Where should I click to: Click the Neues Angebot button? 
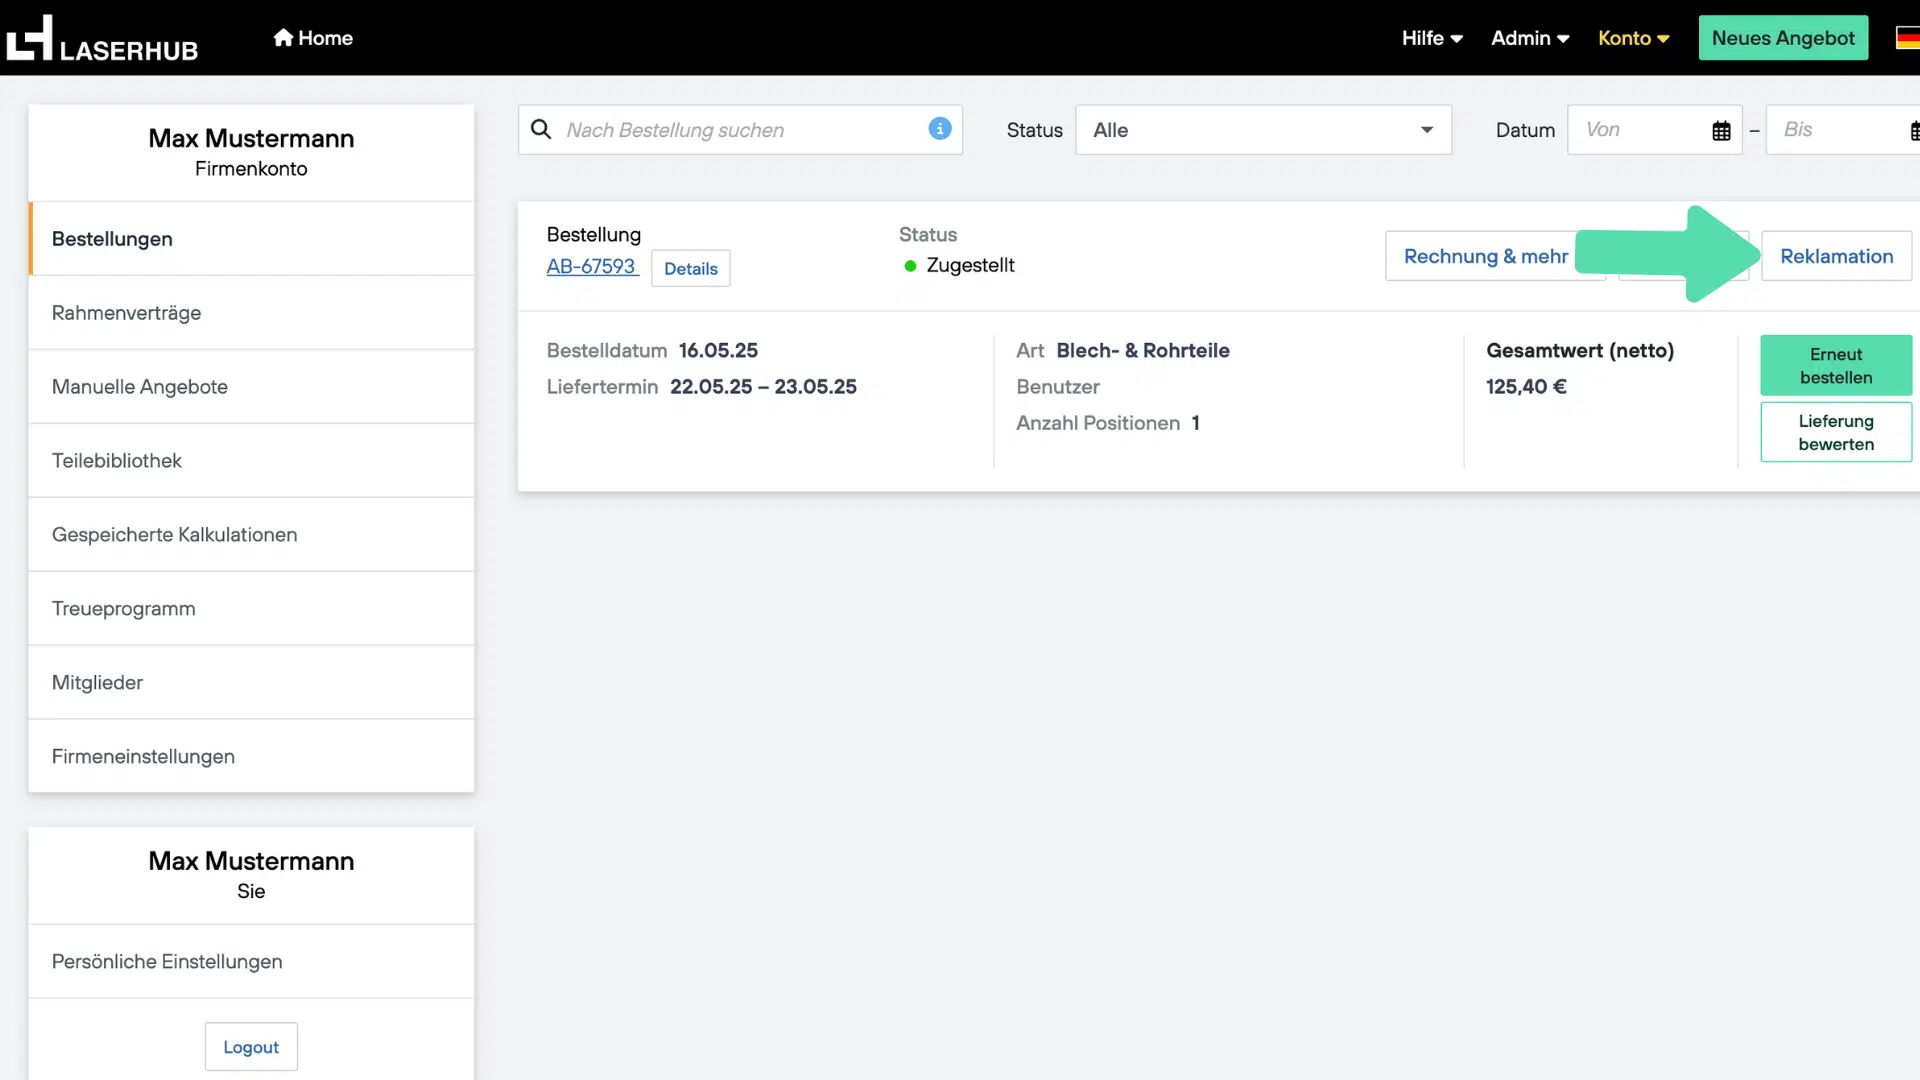[1783, 38]
